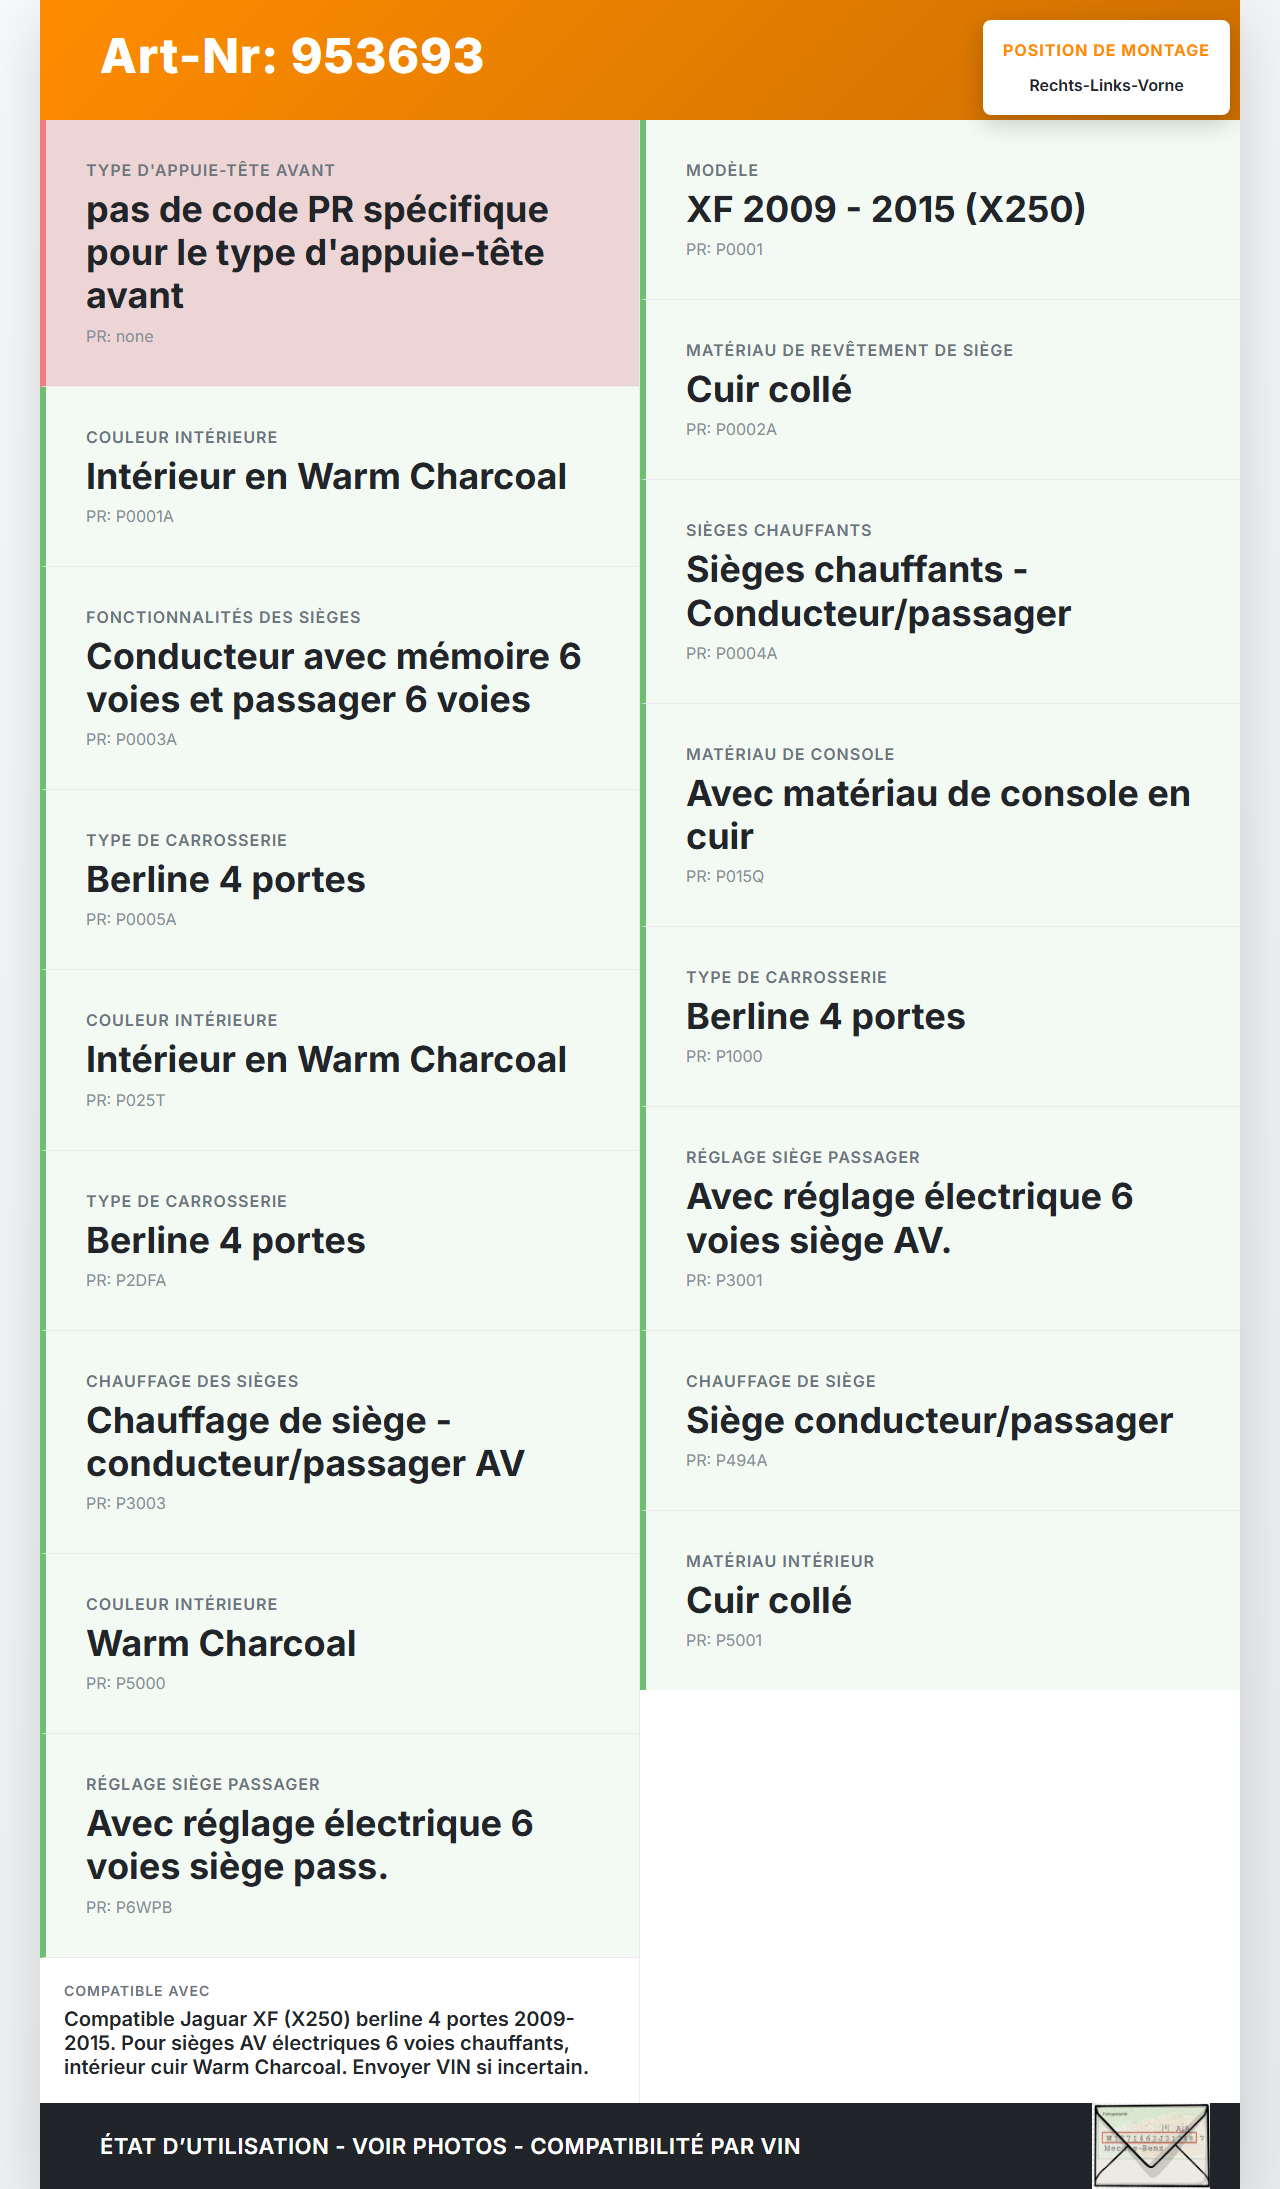Click the Cuir collé P0002A card

[941, 389]
